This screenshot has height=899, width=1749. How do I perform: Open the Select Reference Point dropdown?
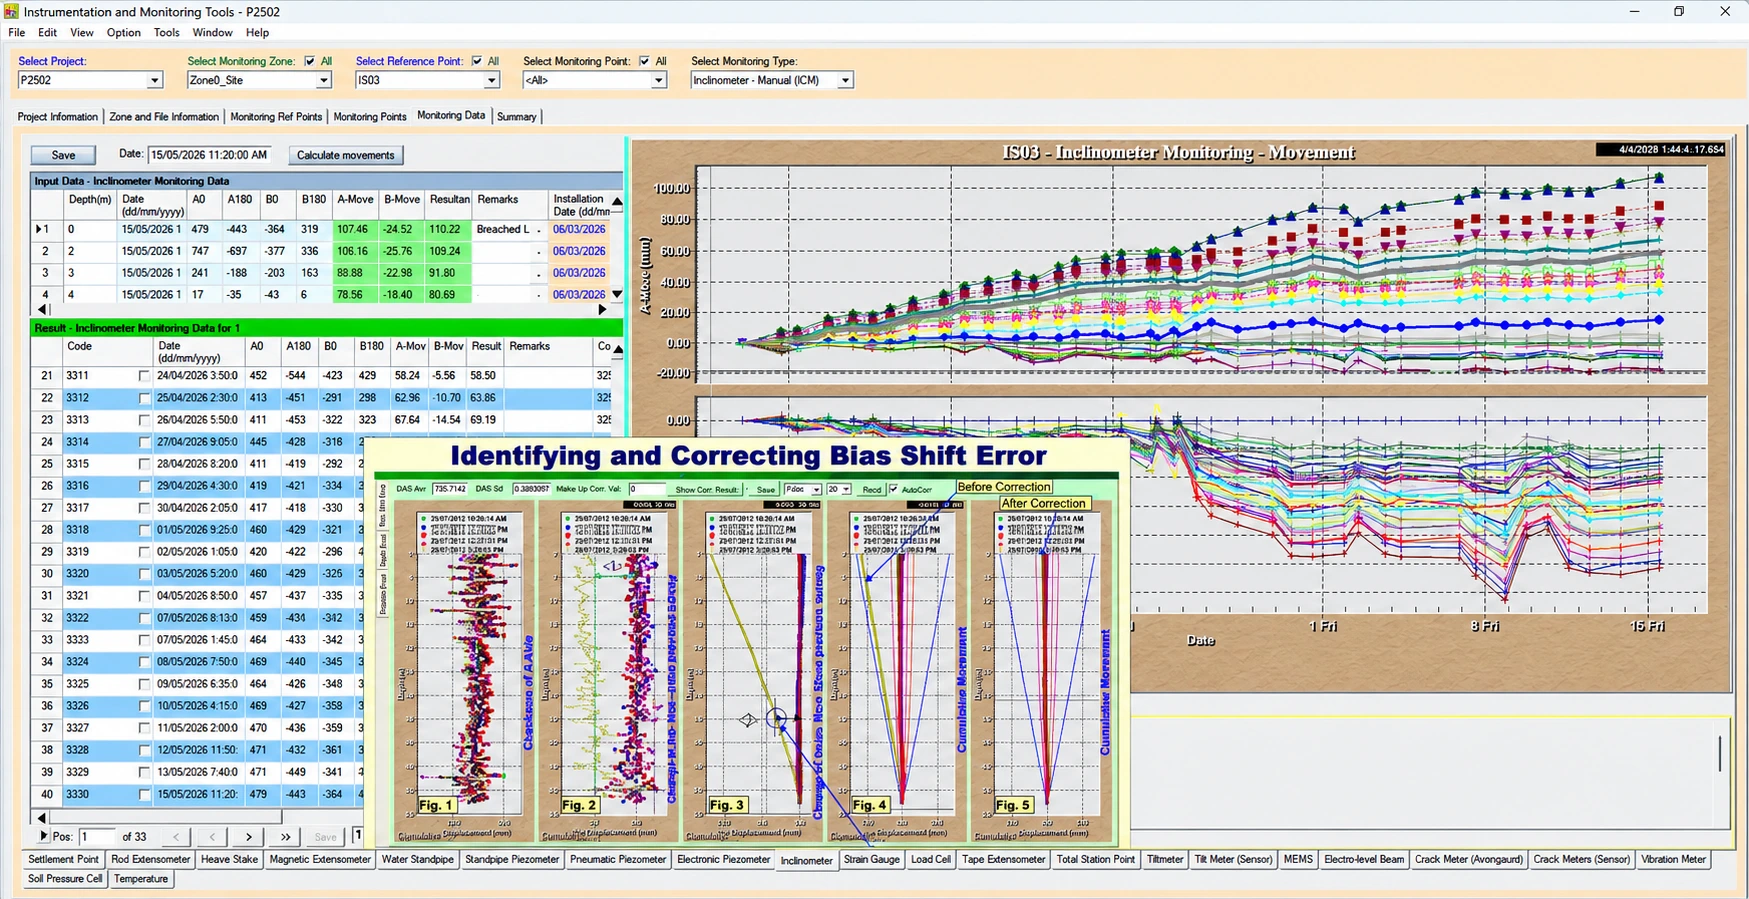click(491, 80)
